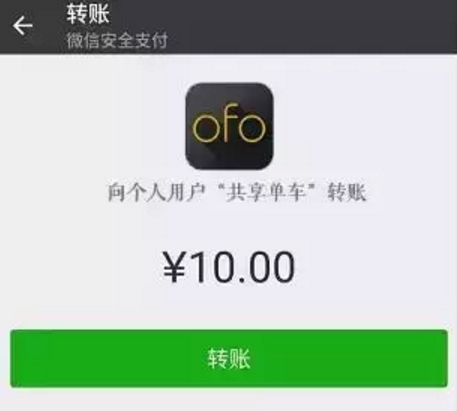Tap the green 转账 transfer button
457x411 pixels.
pyautogui.click(x=229, y=358)
